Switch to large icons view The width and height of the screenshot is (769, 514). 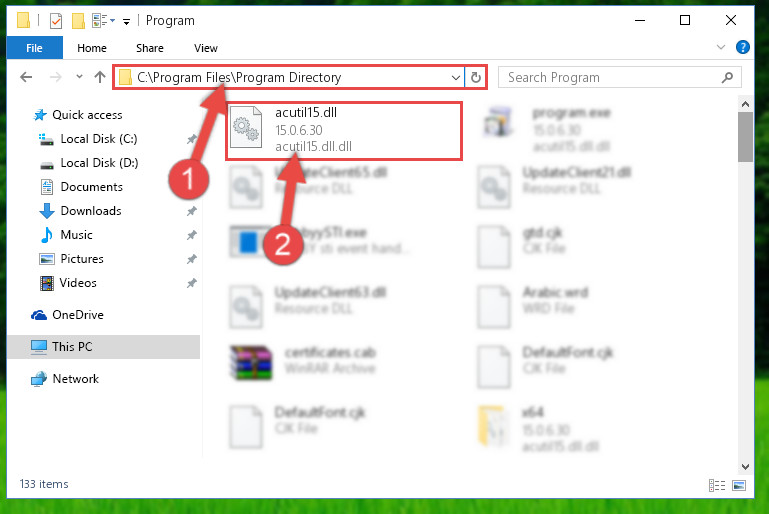pos(739,486)
